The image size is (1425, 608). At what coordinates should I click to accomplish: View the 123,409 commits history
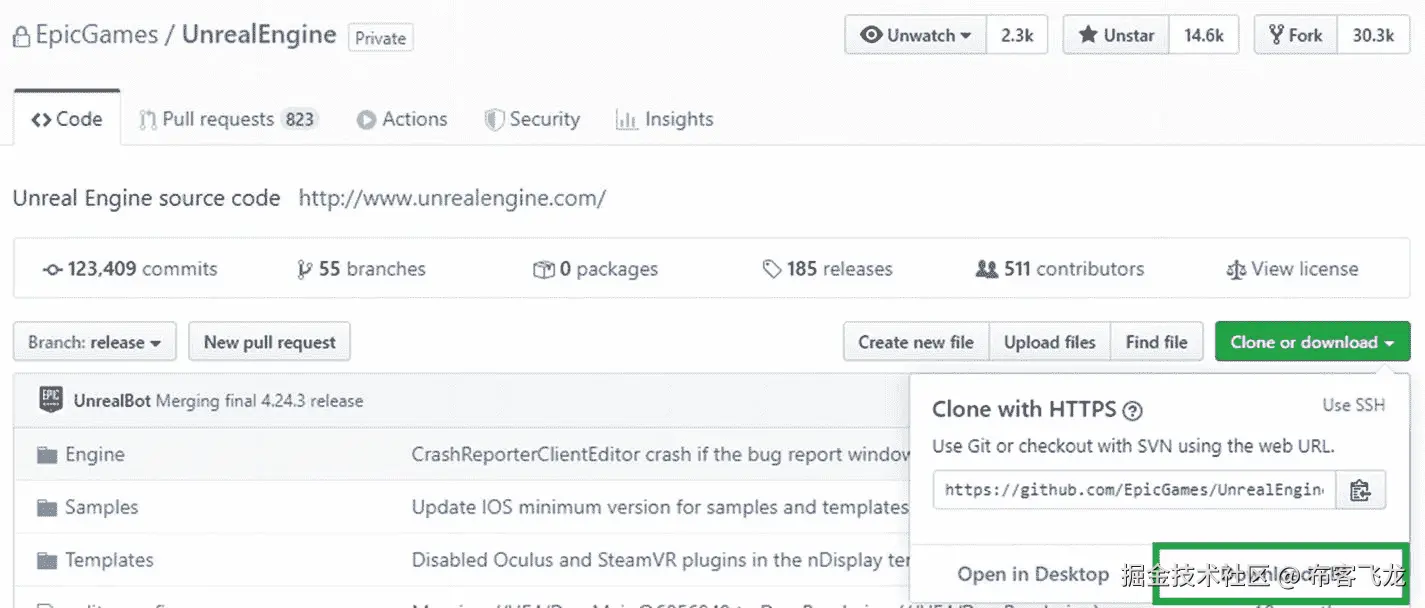130,269
